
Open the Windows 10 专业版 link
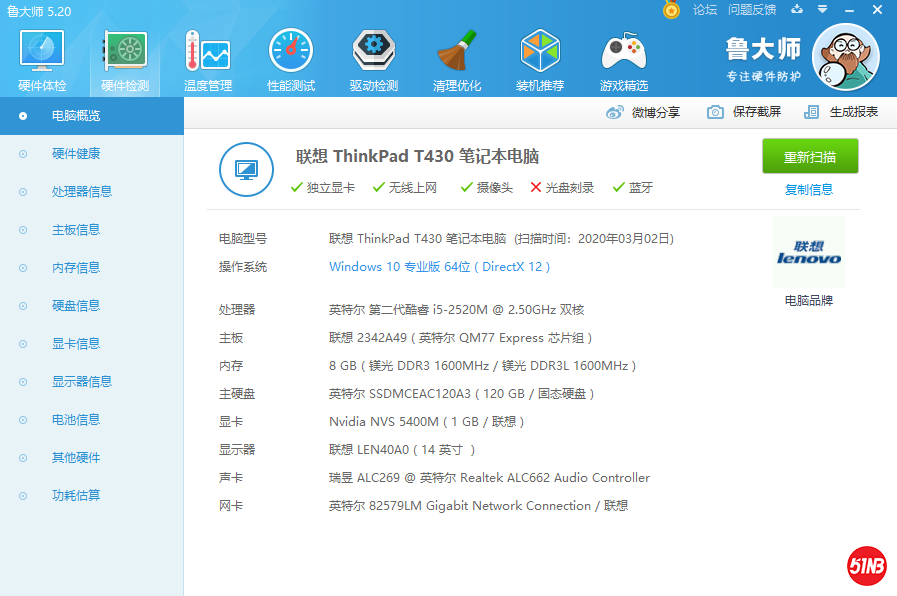coord(383,267)
